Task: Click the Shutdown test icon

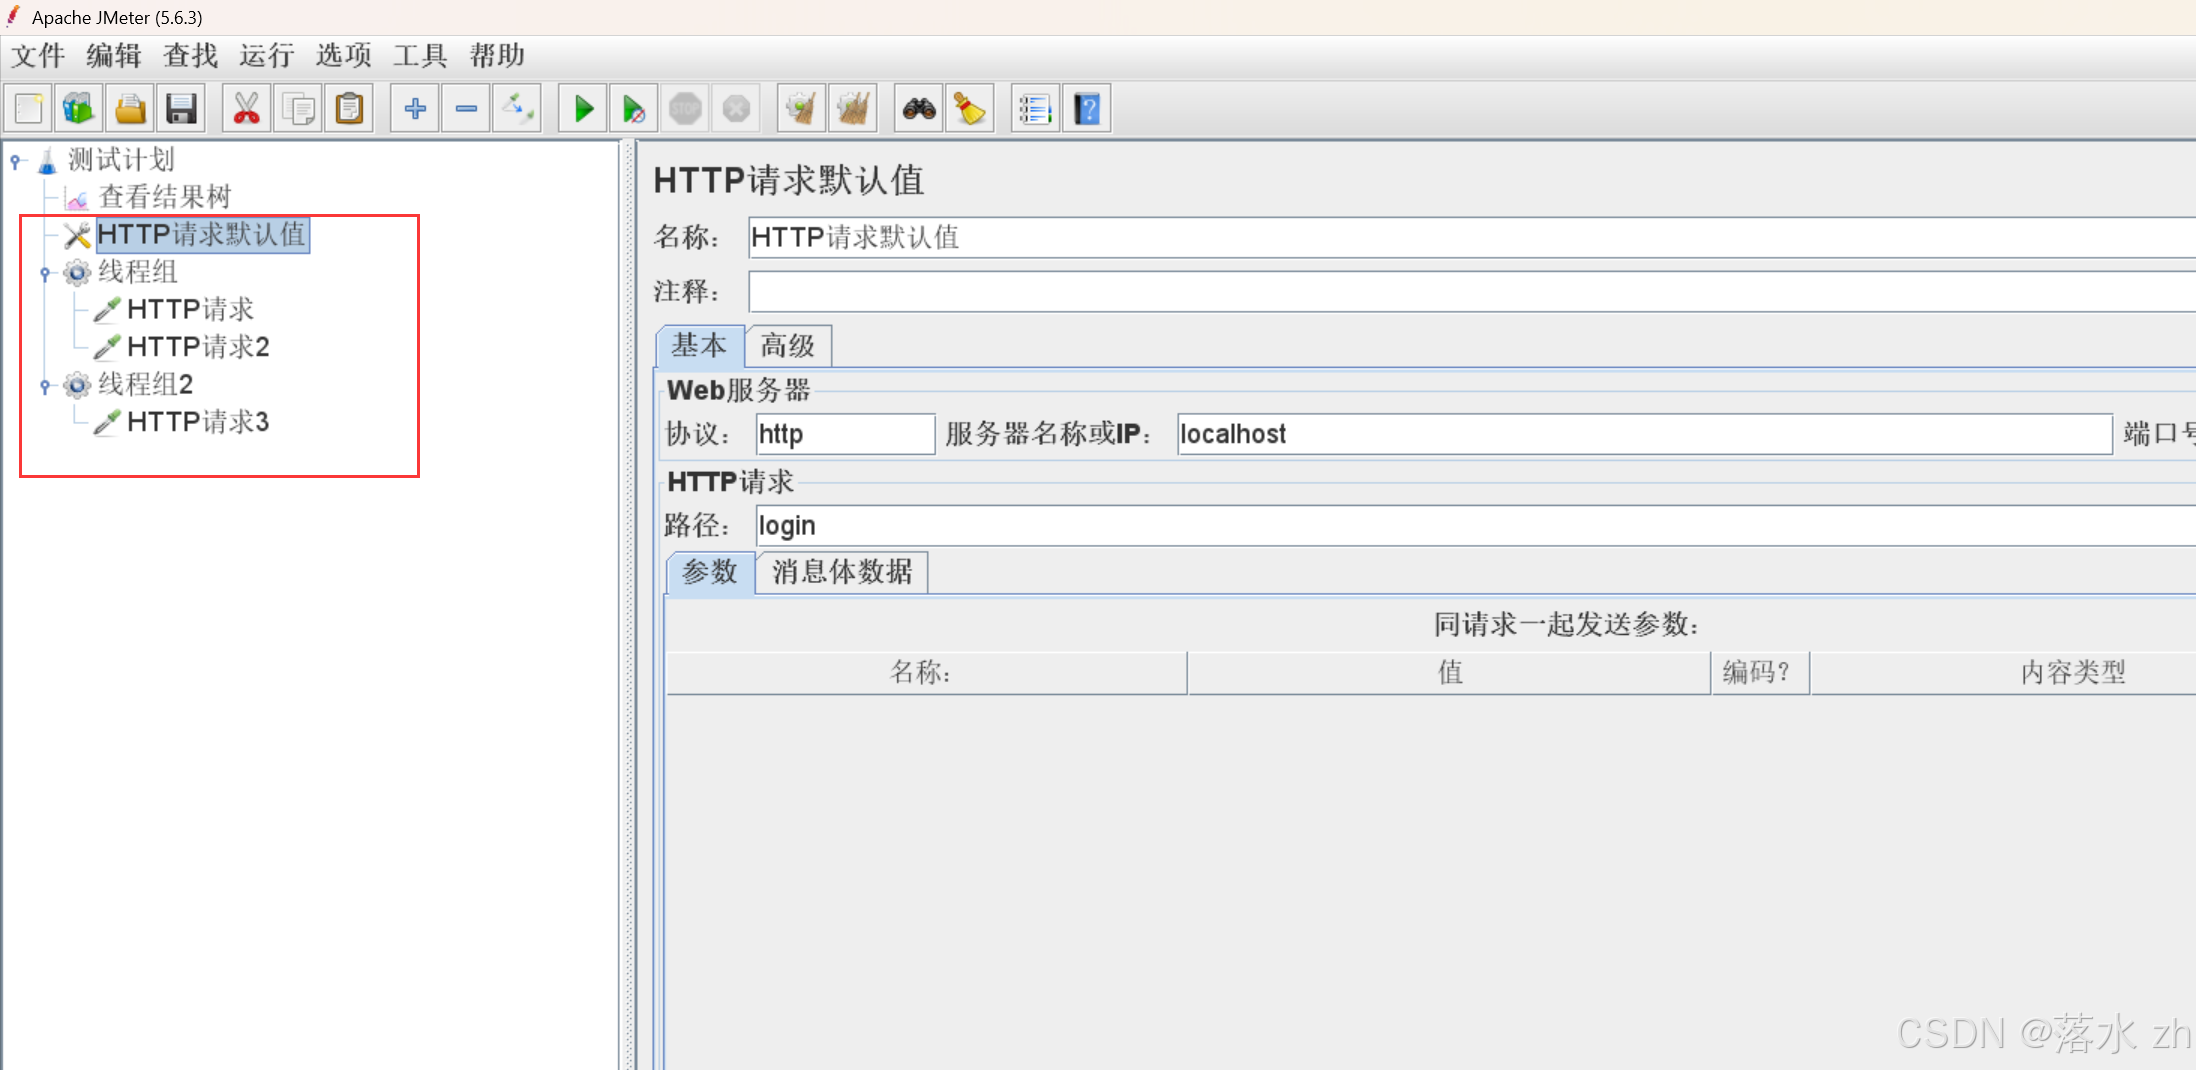Action: (737, 108)
